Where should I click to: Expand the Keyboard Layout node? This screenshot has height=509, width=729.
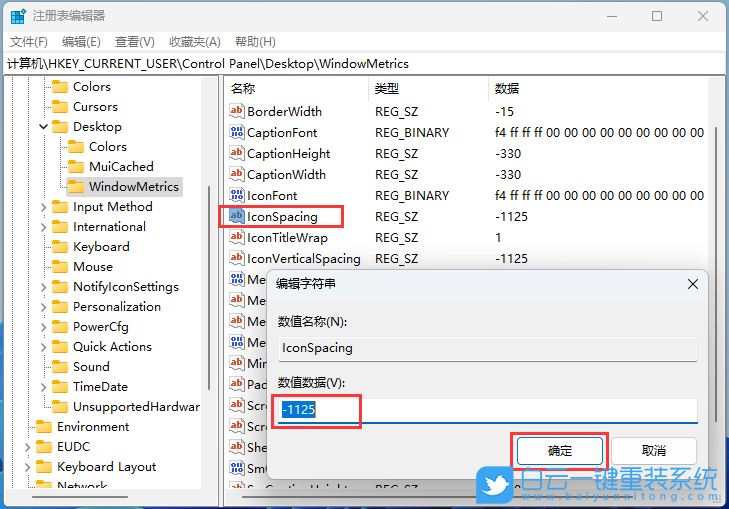27,467
